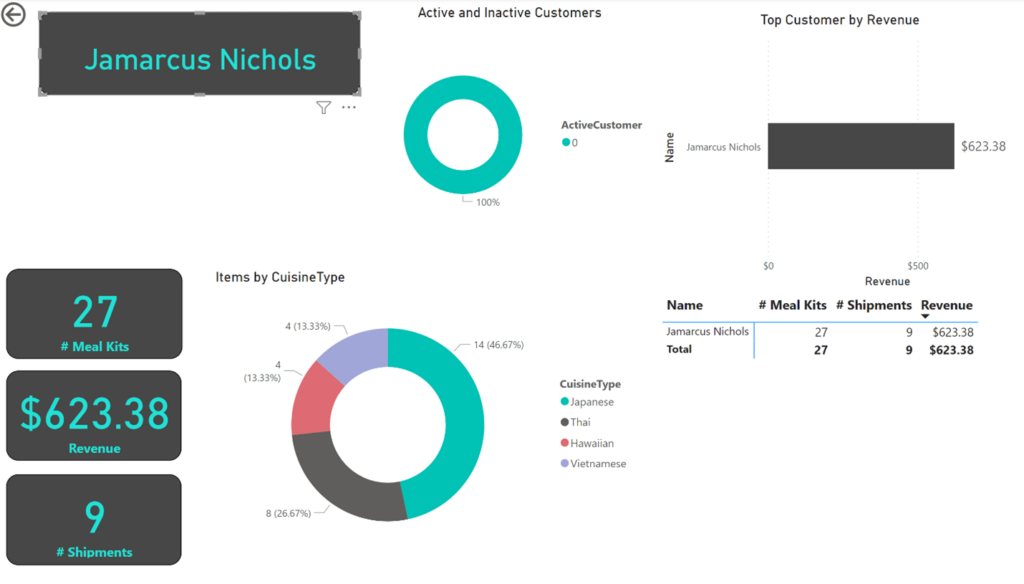Select the Thai legend entry
Image resolution: width=1024 pixels, height=584 pixels.
click(x=580, y=423)
